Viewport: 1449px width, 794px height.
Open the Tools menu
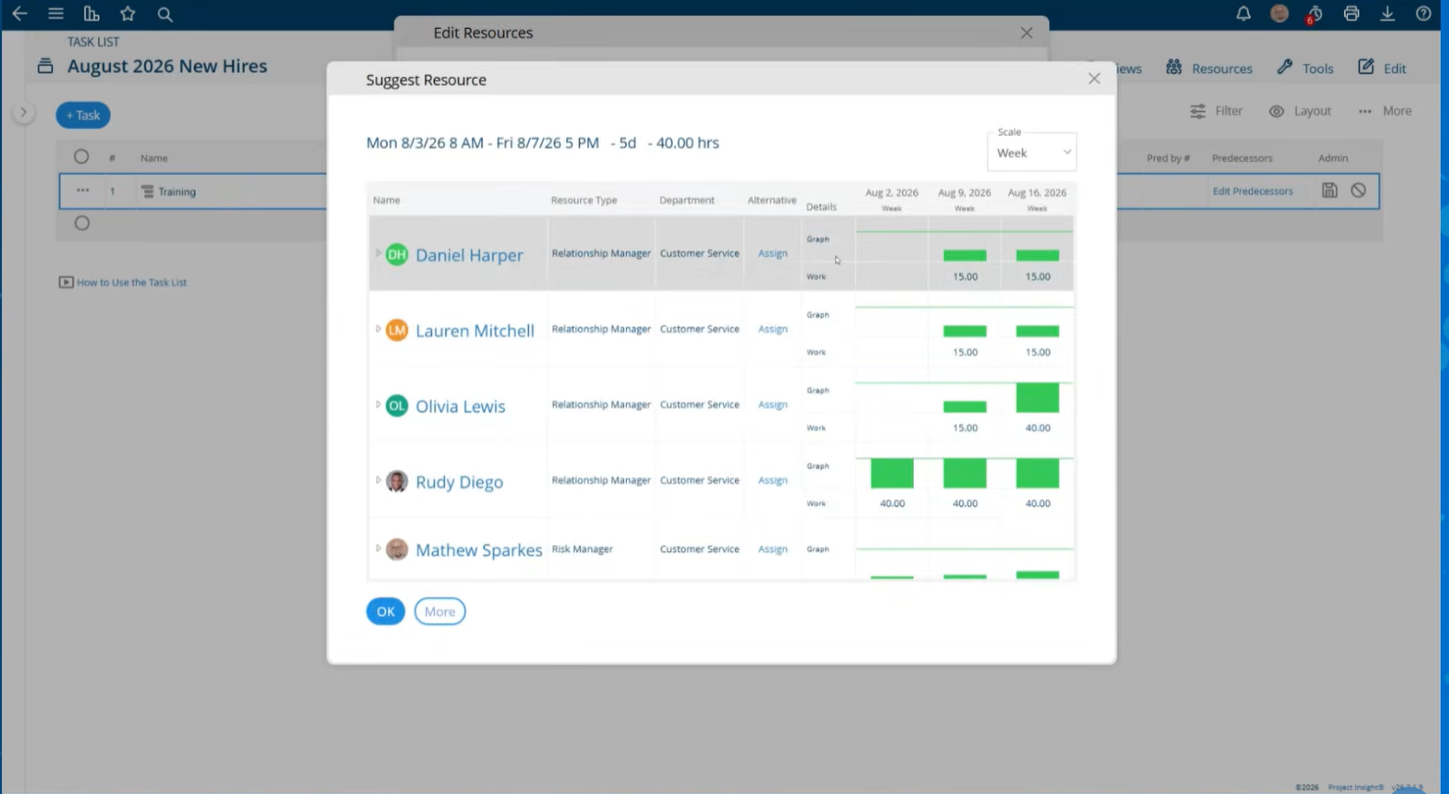(1305, 68)
